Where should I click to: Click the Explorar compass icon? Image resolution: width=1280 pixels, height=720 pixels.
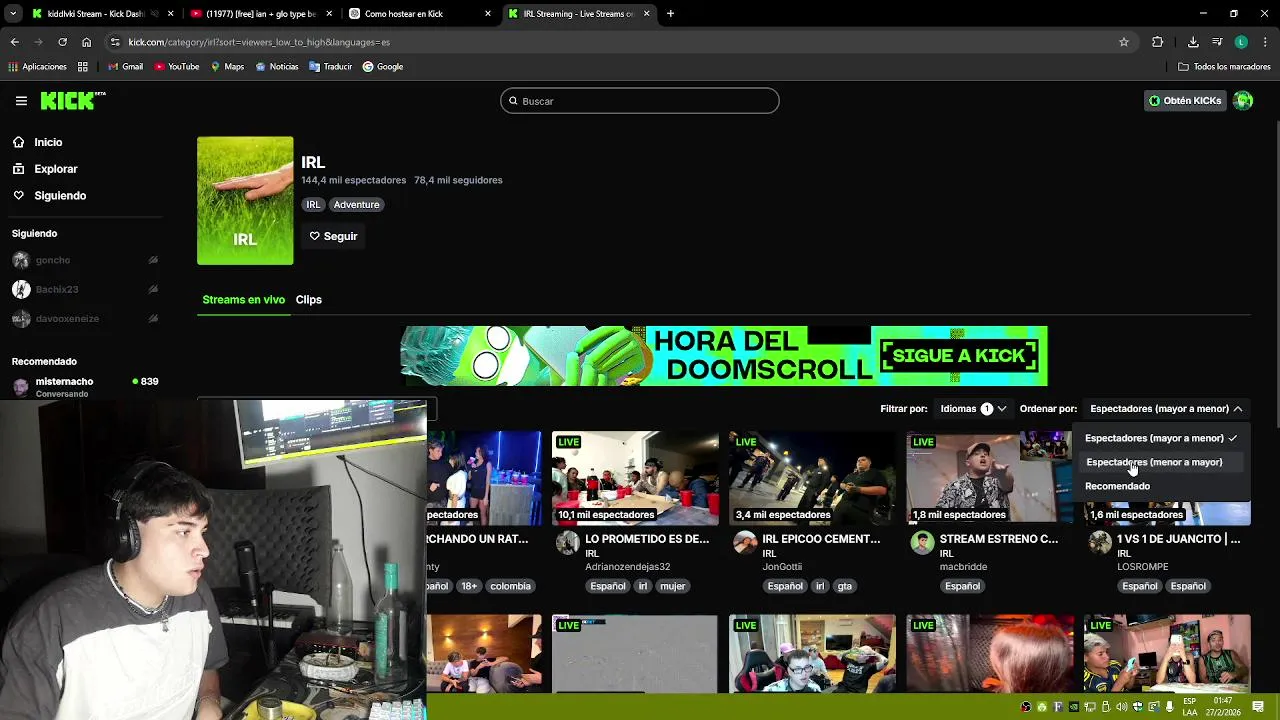click(19, 169)
